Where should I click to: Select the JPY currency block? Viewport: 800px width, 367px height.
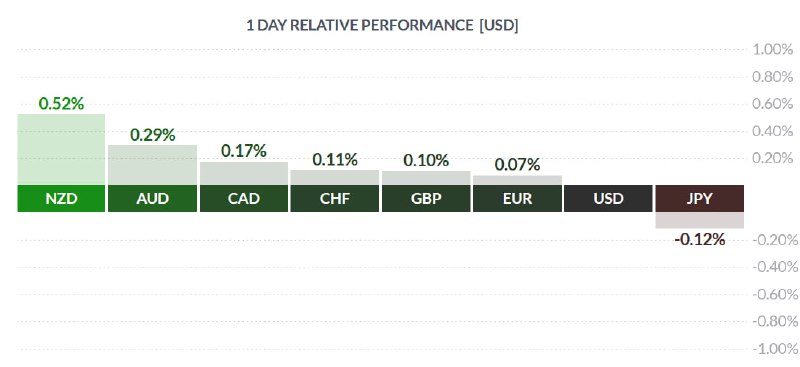point(699,199)
